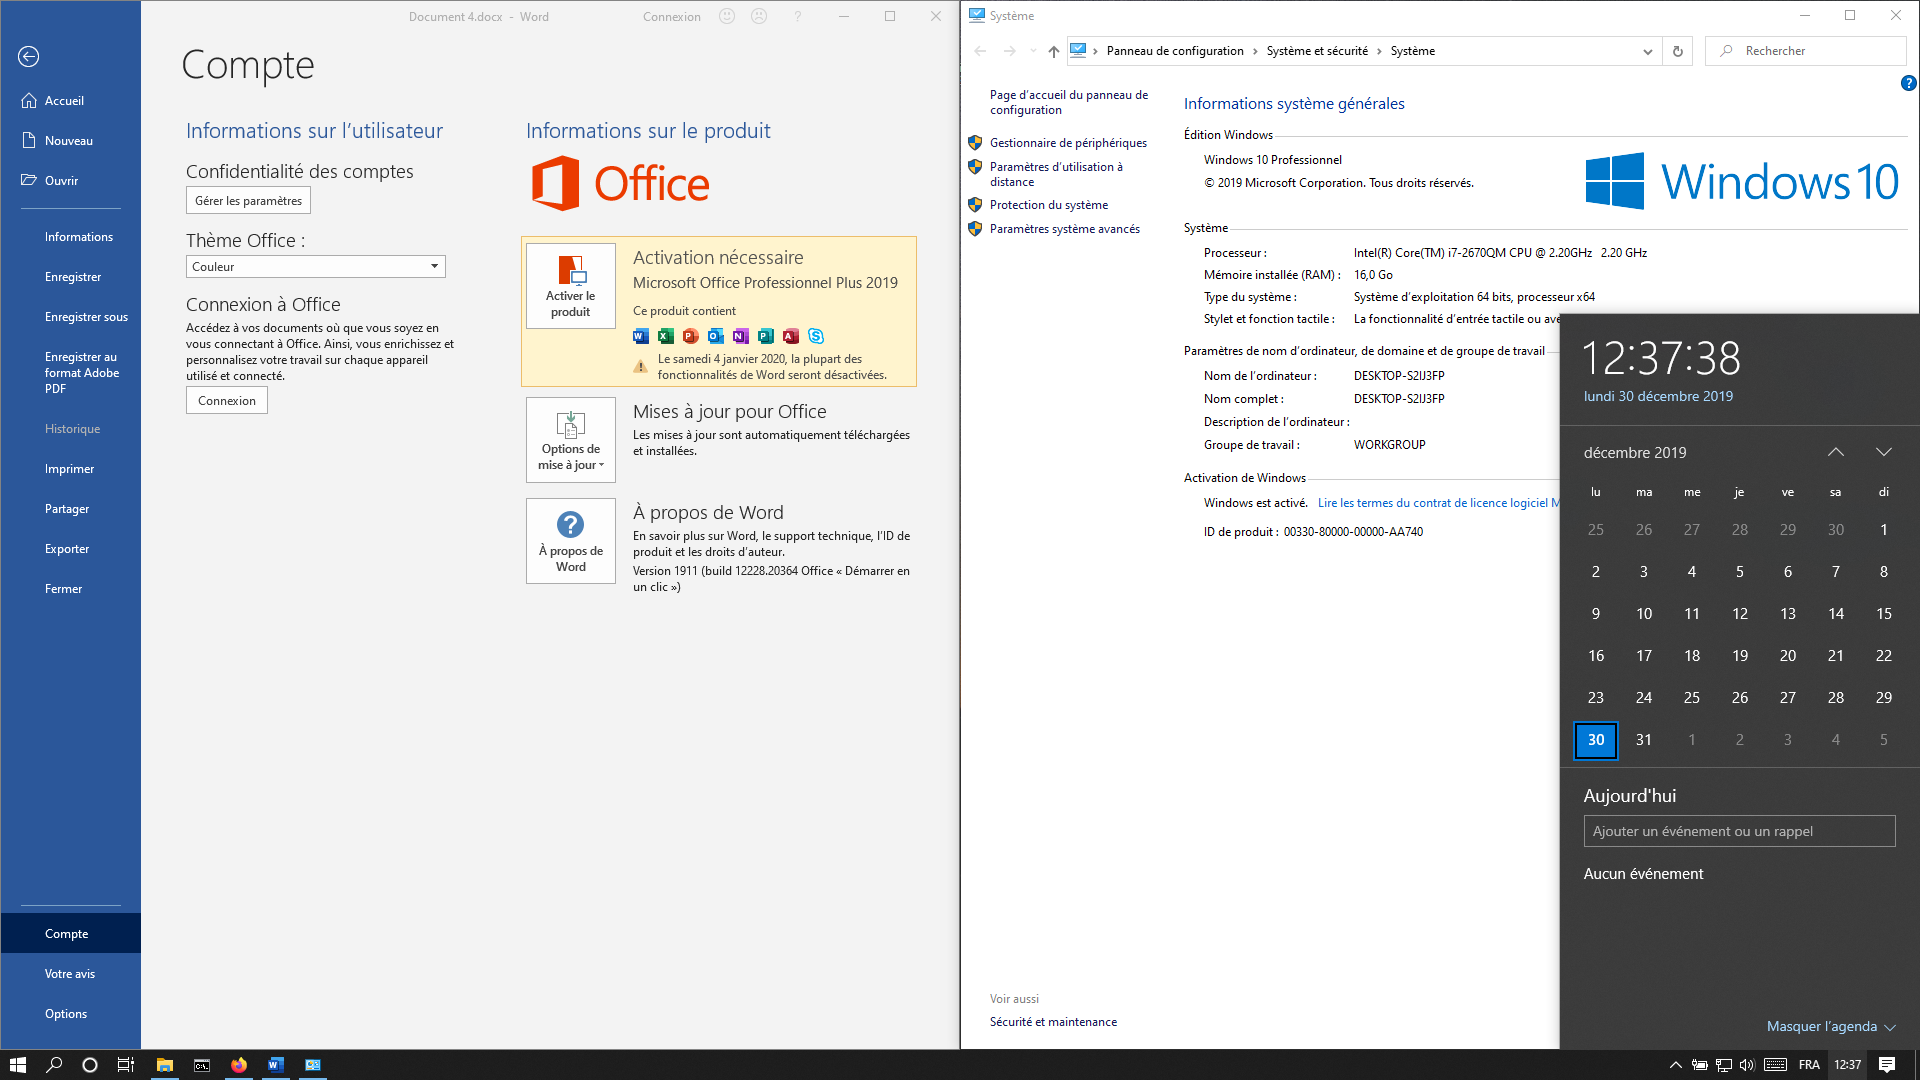Viewport: 1920px width, 1080px height.
Task: Open Imprimer in Word sidebar
Action: coord(70,469)
